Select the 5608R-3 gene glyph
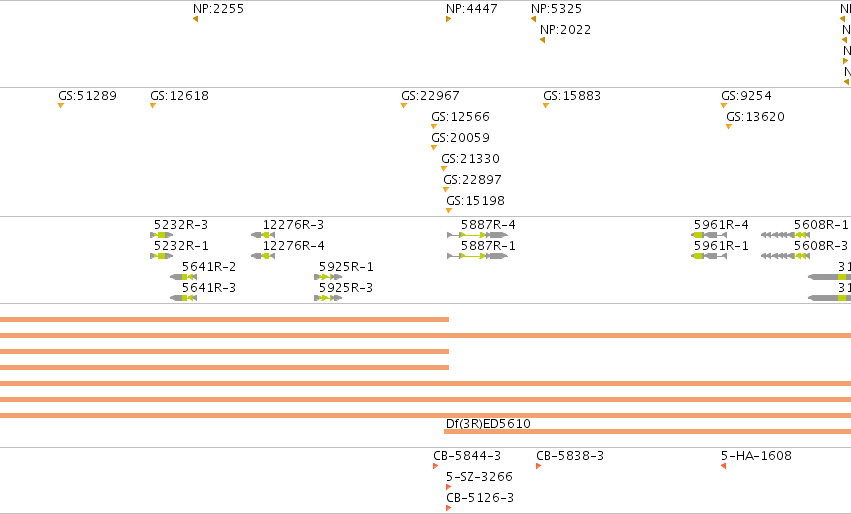 [x=785, y=256]
